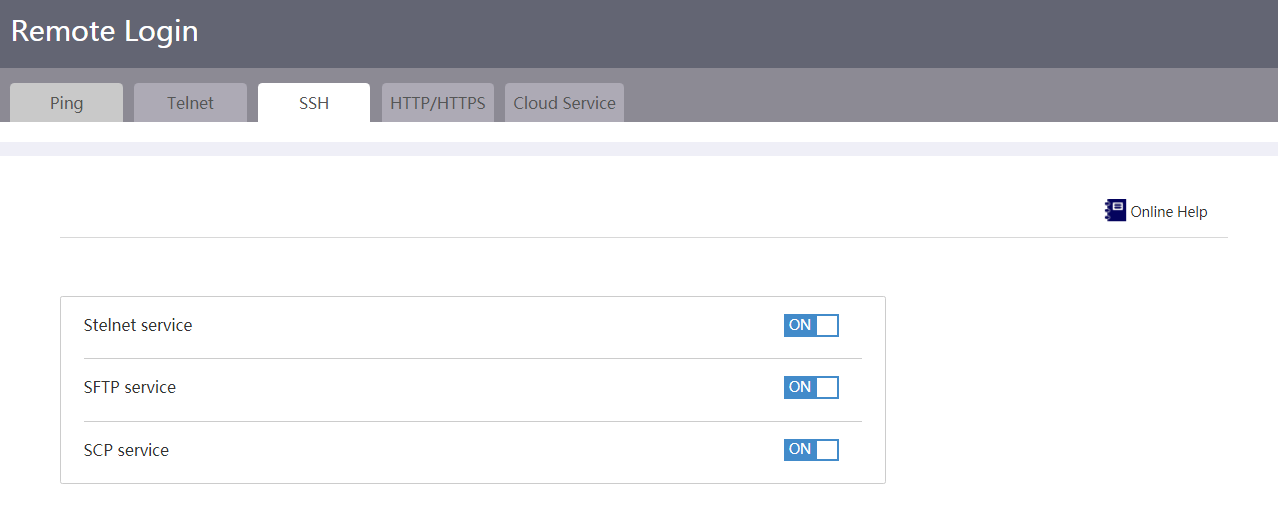The image size is (1278, 521).
Task: Click the white knob of the Stelnet switch
Action: [827, 325]
